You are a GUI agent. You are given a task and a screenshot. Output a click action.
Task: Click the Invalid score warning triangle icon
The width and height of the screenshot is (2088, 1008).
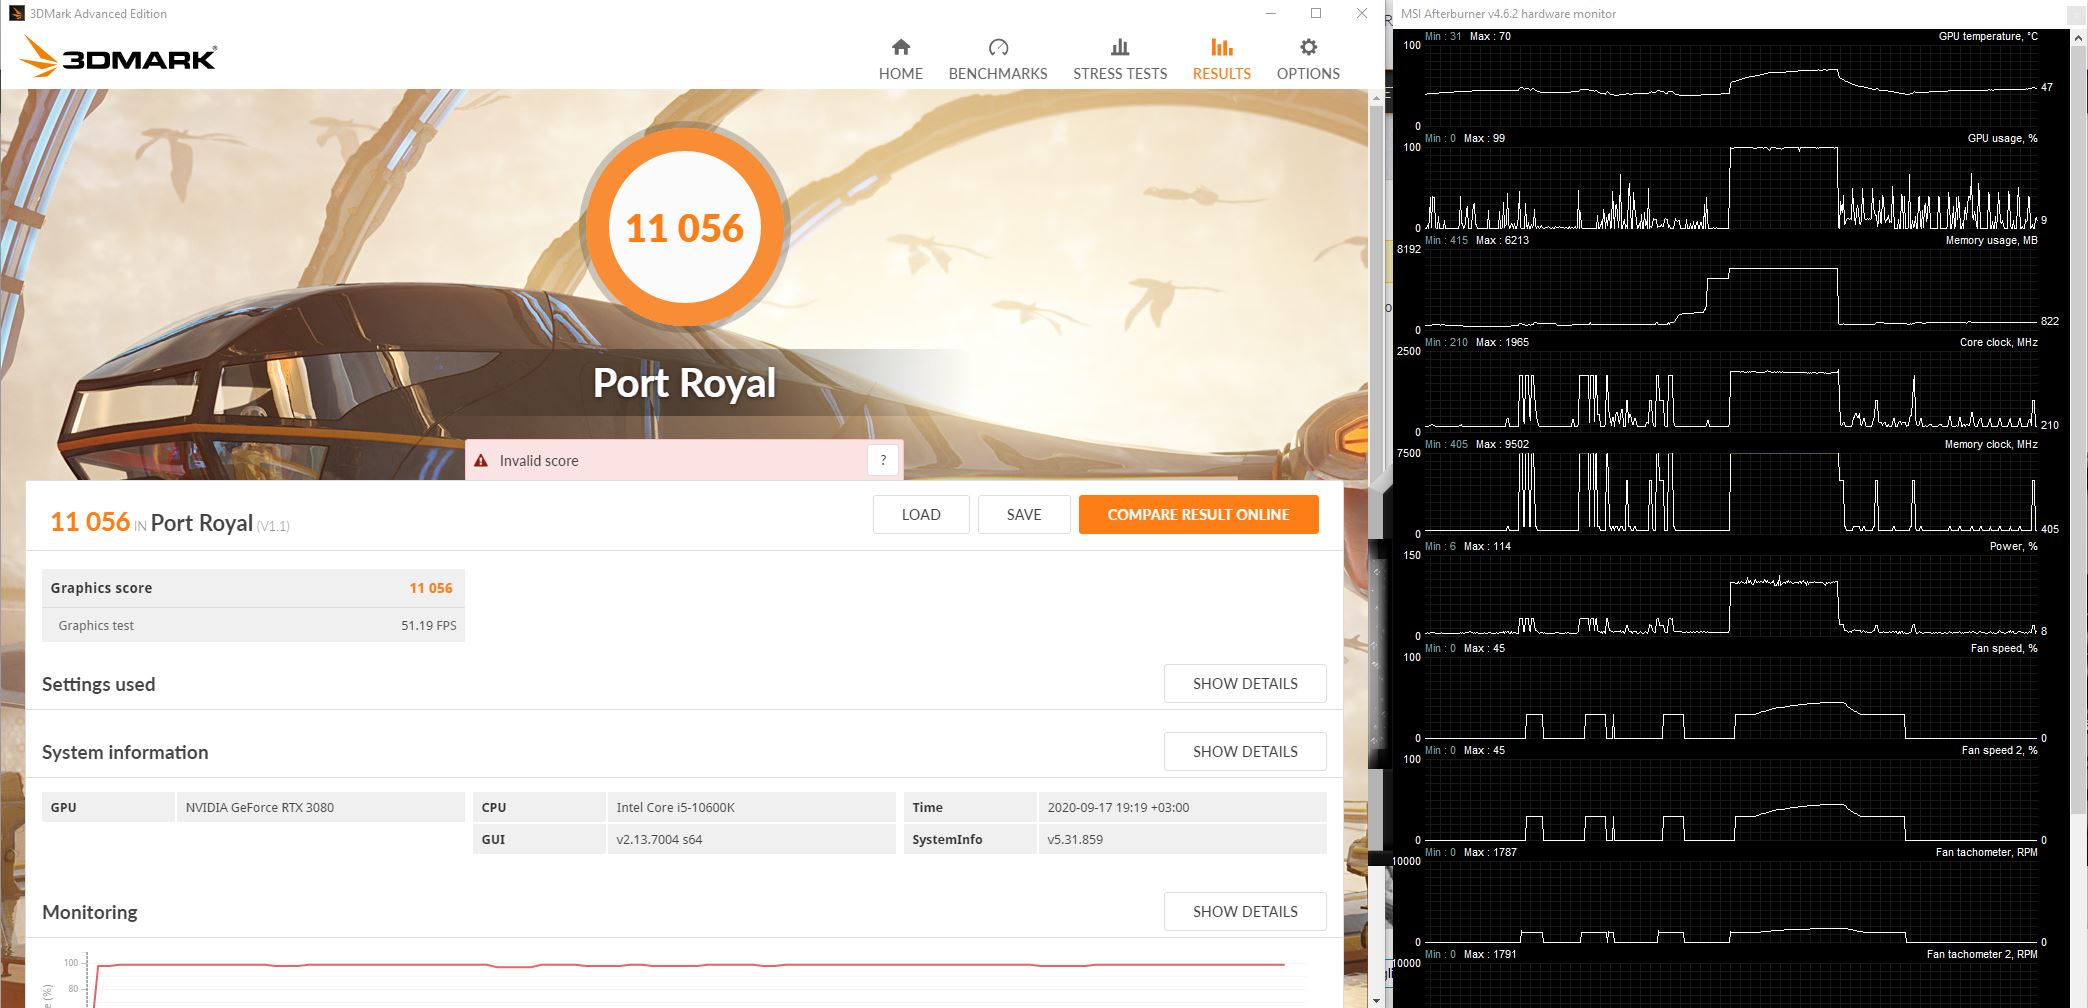[x=481, y=461]
